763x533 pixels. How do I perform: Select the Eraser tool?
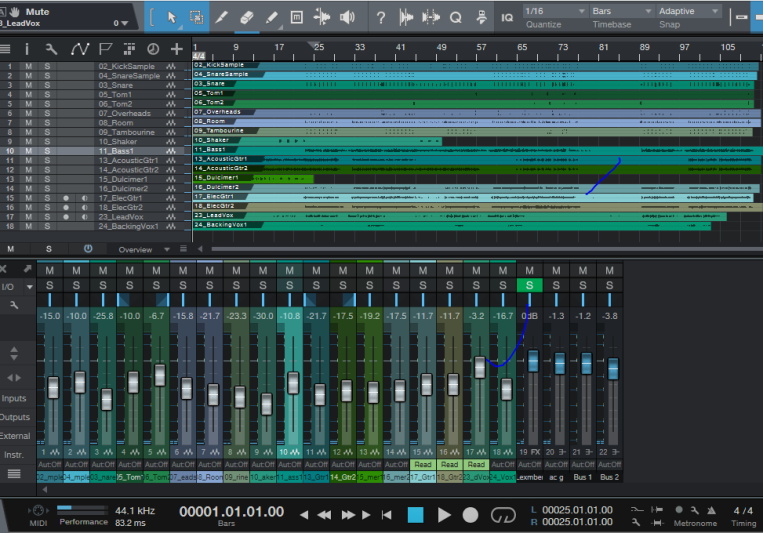point(247,18)
